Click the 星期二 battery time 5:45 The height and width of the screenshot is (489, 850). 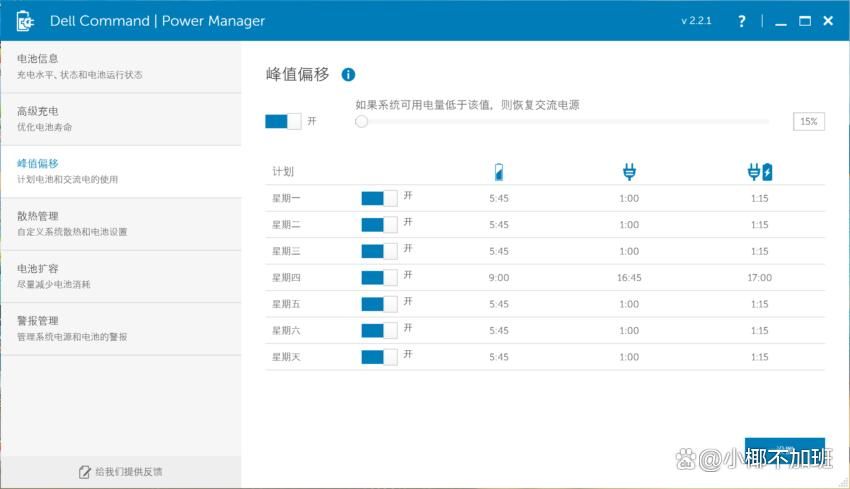pos(499,224)
